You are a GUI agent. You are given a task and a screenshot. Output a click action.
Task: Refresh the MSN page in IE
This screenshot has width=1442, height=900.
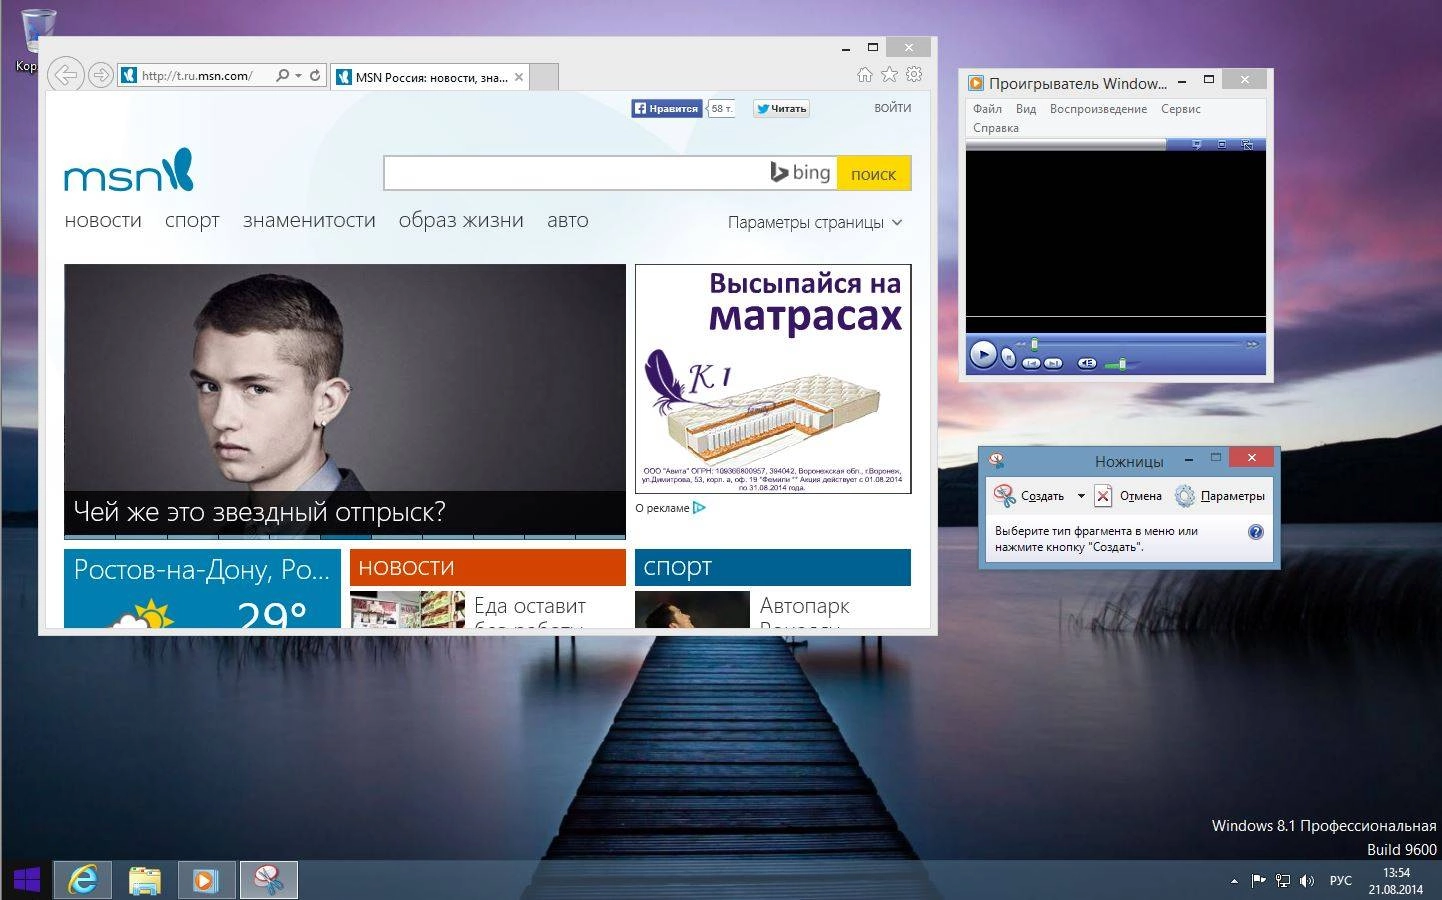click(315, 75)
